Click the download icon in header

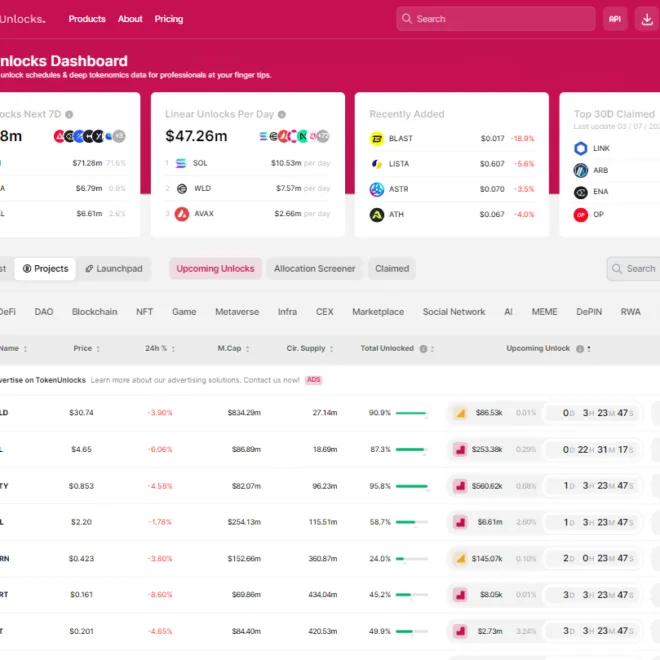click(x=647, y=19)
